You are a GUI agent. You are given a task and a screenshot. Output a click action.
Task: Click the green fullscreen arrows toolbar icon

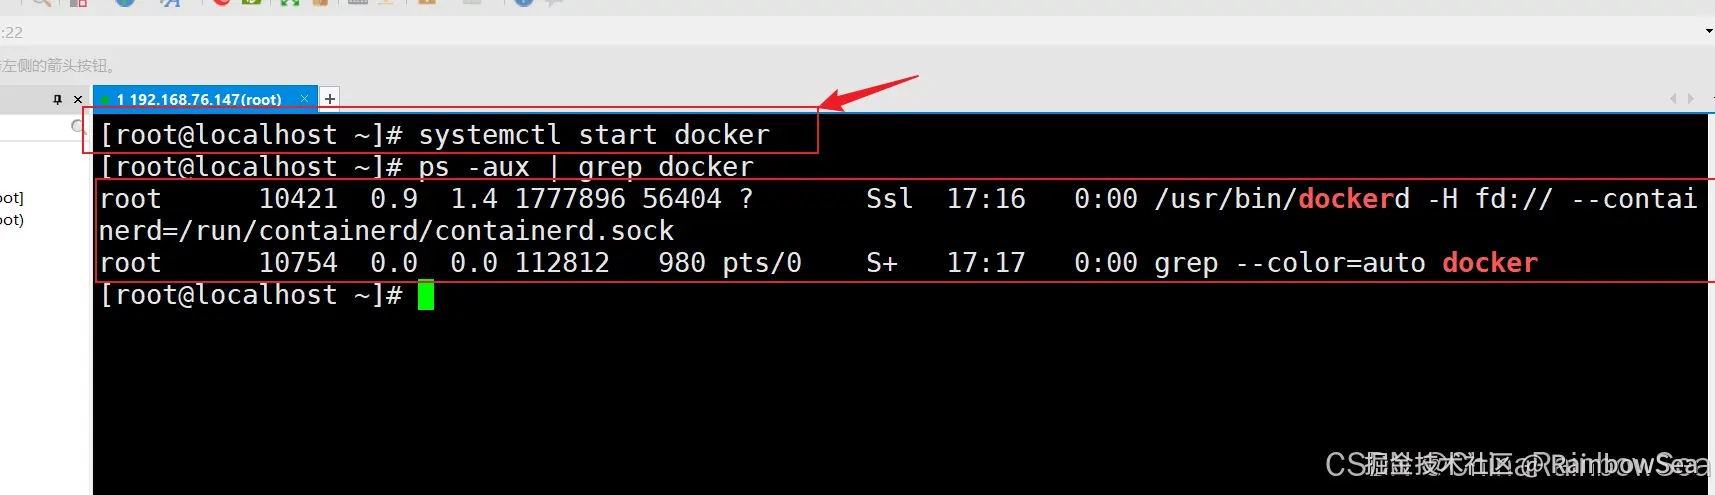289,3
